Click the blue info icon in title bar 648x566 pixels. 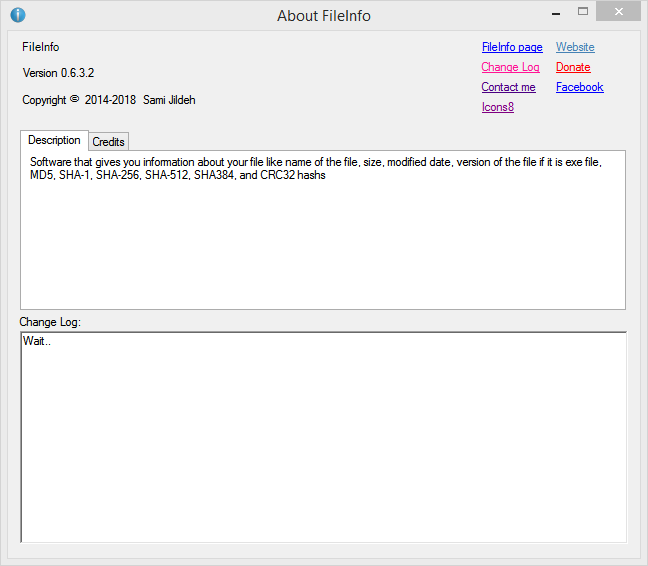pos(18,15)
